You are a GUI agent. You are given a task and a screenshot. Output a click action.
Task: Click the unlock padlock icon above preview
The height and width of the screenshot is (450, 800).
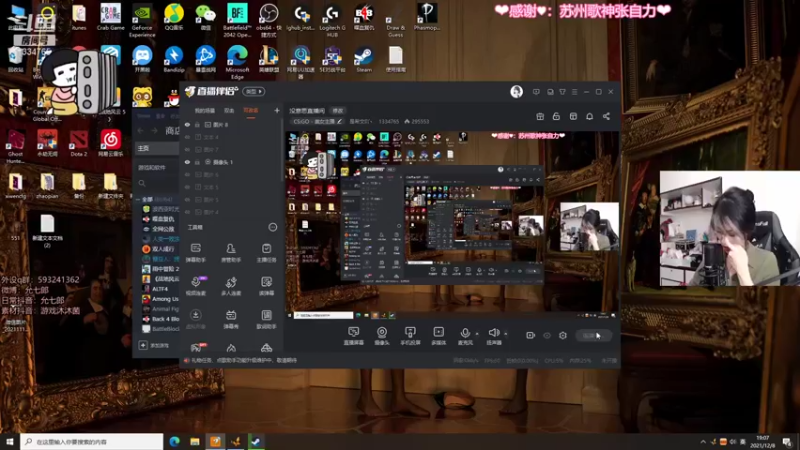point(556,116)
